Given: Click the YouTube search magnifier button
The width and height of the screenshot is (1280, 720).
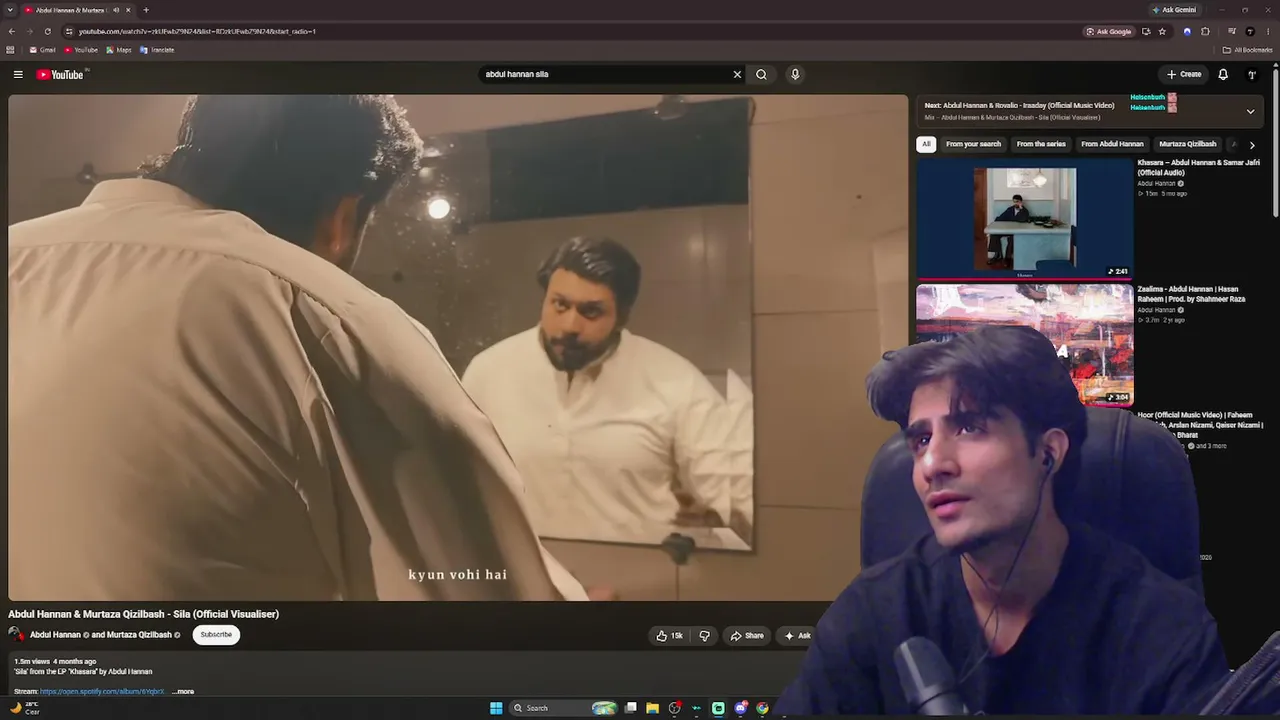Looking at the screenshot, I should tap(762, 74).
